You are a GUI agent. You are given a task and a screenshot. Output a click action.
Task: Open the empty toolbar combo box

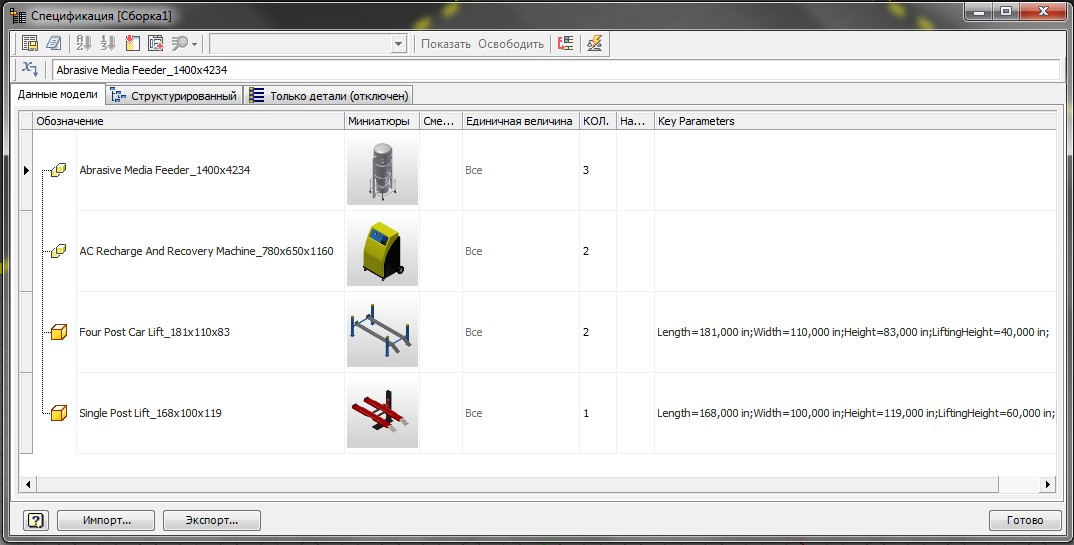pos(308,44)
